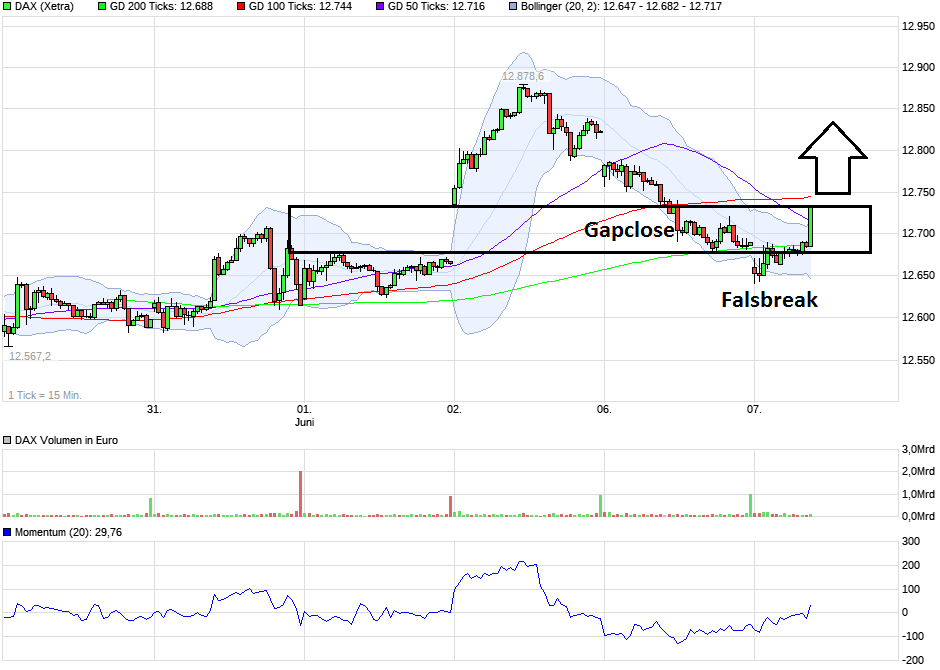Click the 'Juni' month label
Image resolution: width=940 pixels, height=670 pixels.
305,422
